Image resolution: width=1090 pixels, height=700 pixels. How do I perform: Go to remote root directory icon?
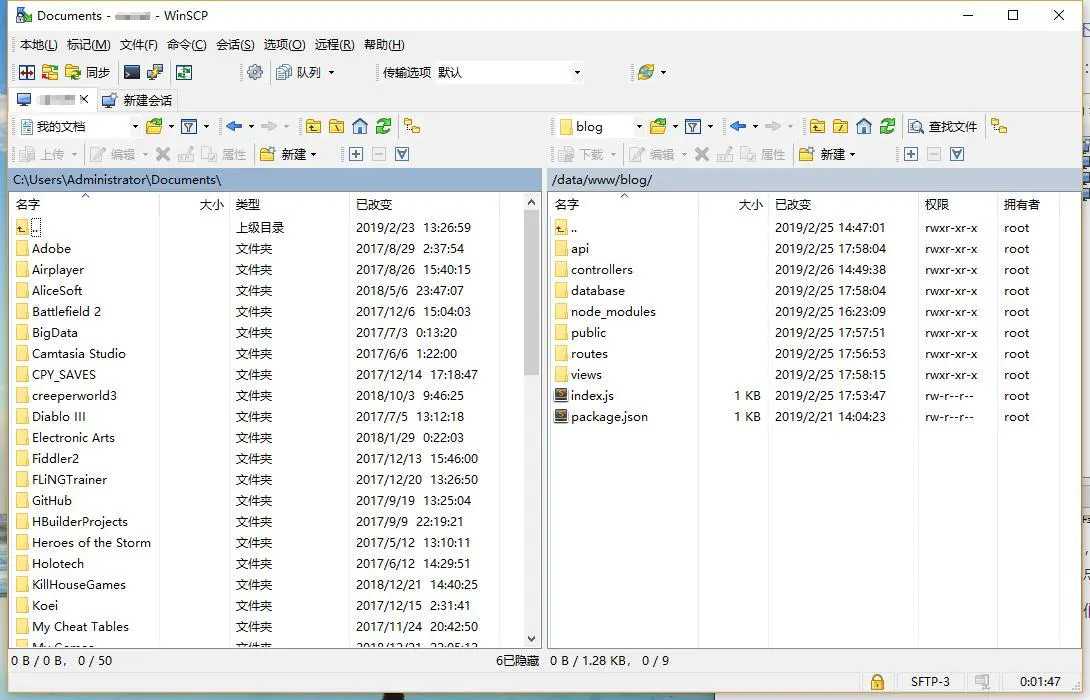(840, 127)
